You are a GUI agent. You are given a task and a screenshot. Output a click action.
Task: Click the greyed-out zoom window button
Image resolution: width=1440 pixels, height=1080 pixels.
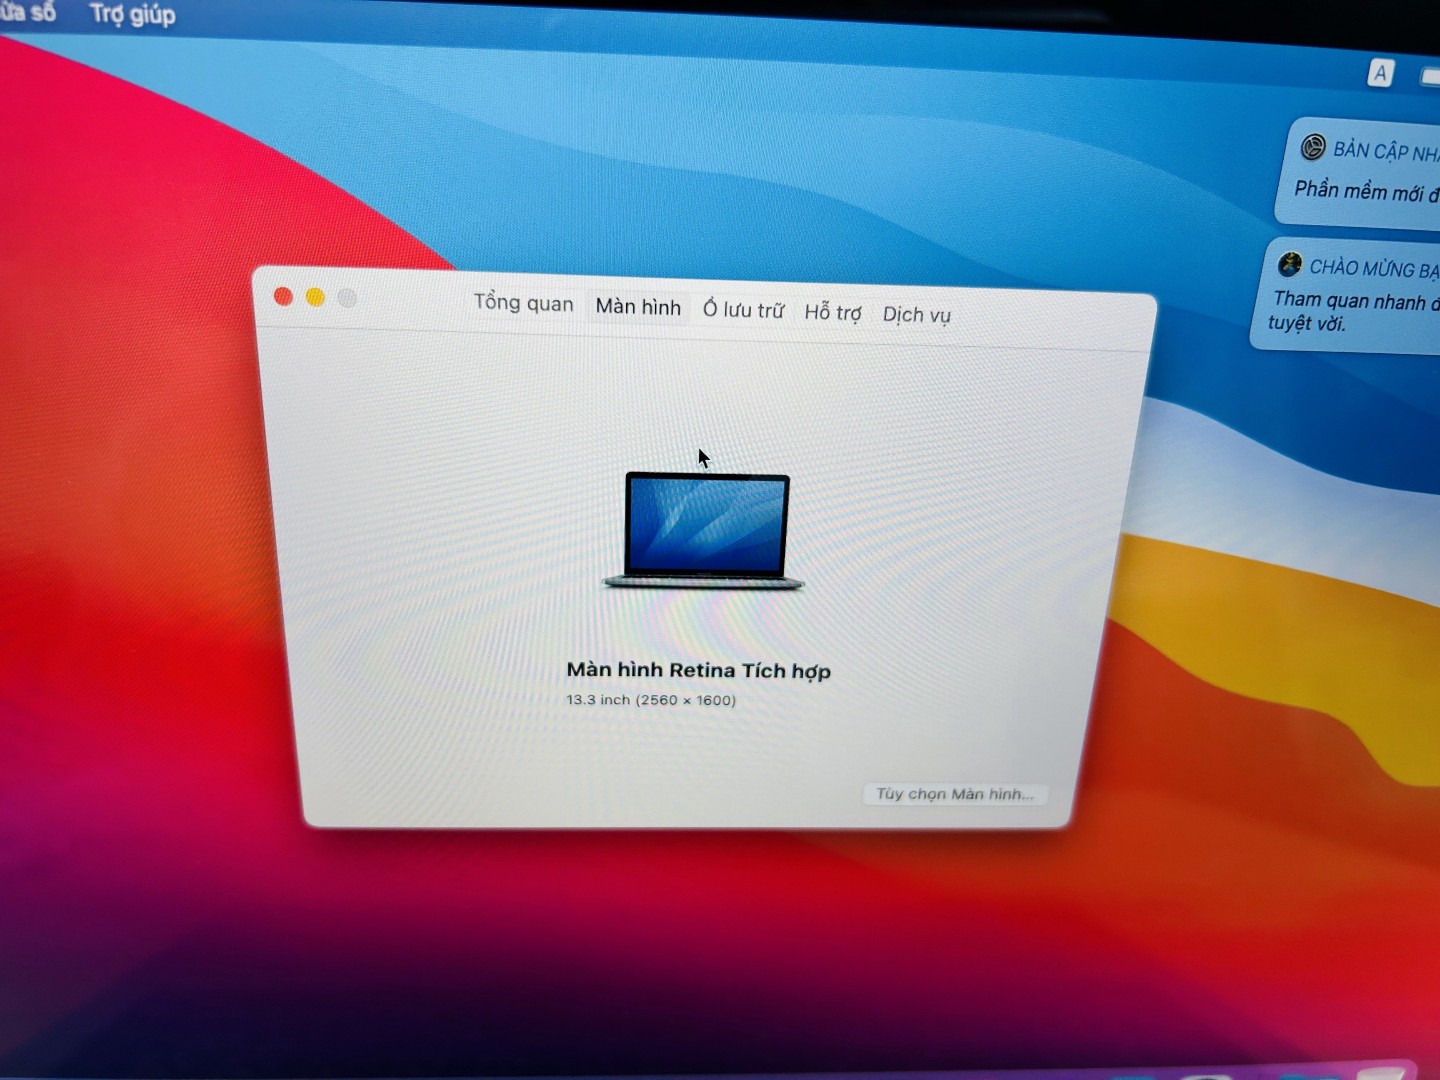[x=347, y=298]
